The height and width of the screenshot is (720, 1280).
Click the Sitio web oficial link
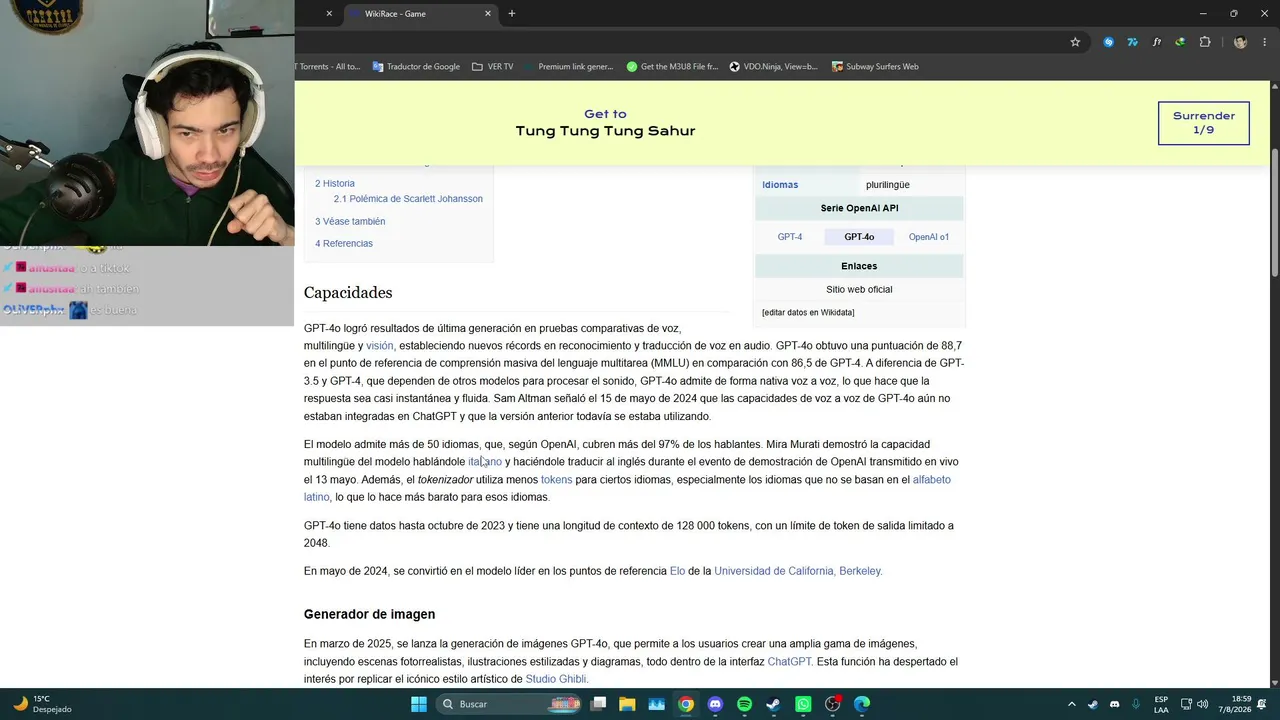tap(859, 290)
